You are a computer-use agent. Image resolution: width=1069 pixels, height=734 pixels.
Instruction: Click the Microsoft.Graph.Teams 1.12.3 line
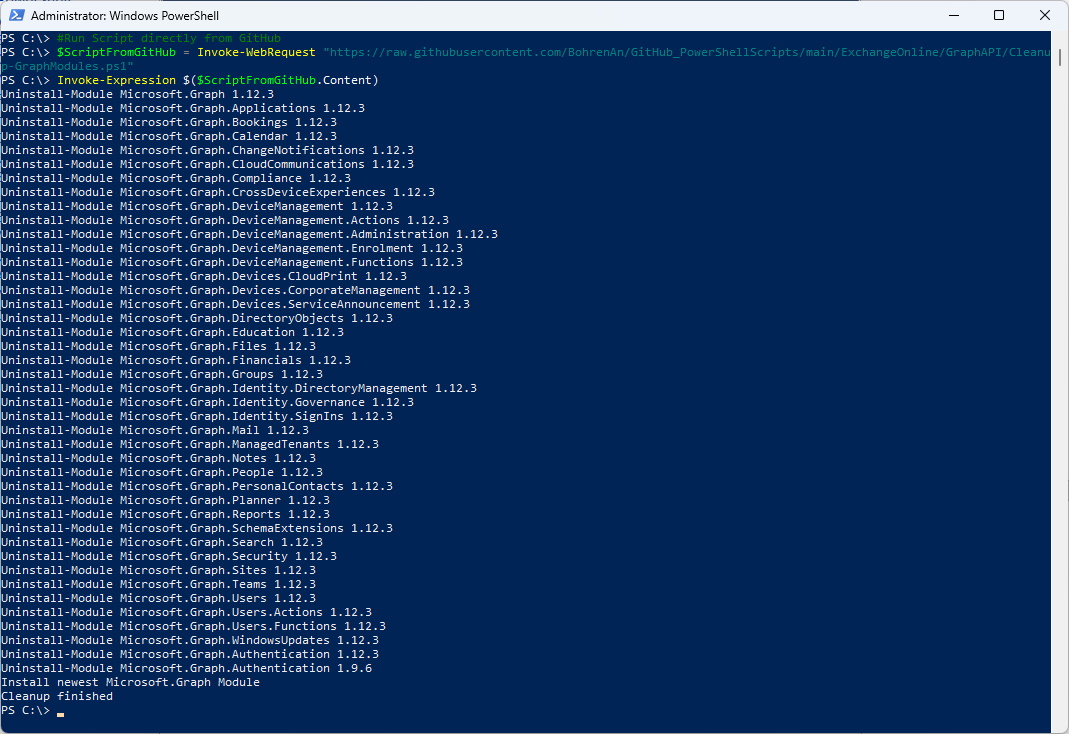[x=158, y=584]
